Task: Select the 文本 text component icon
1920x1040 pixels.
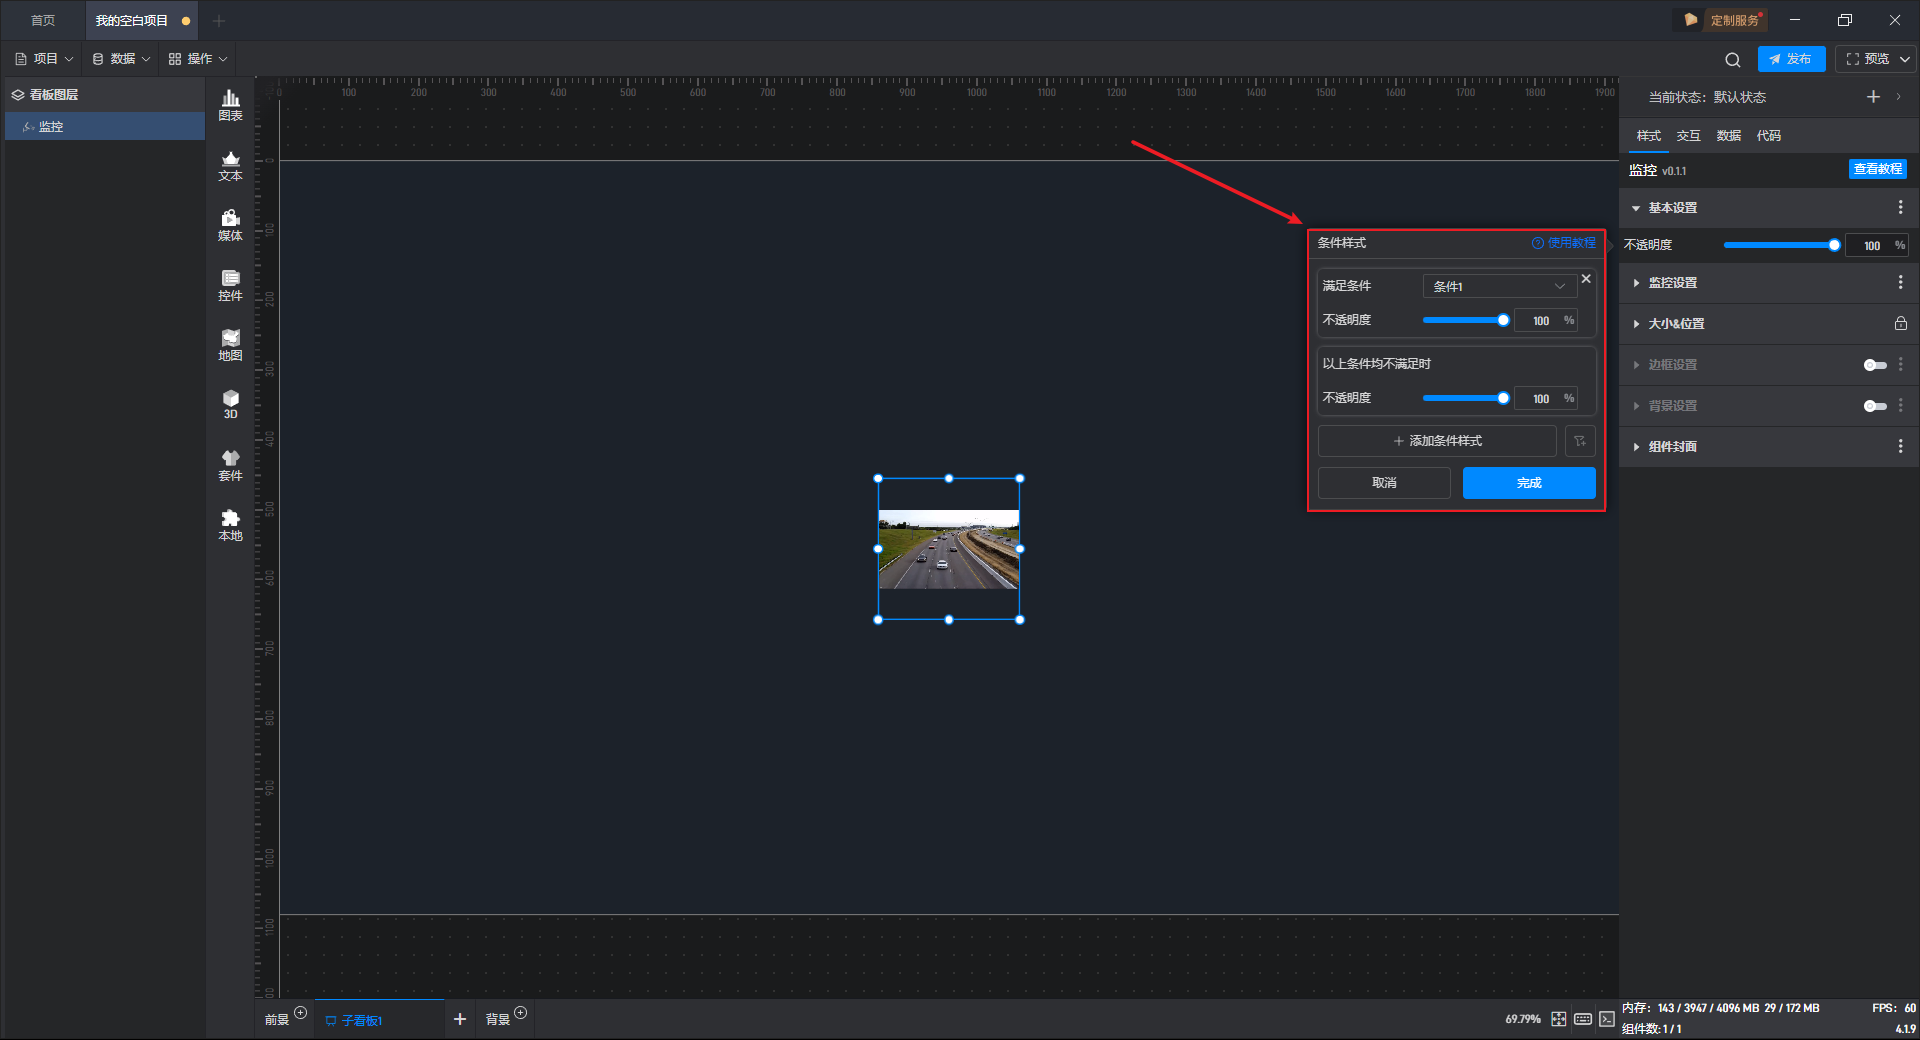Action: (x=230, y=165)
